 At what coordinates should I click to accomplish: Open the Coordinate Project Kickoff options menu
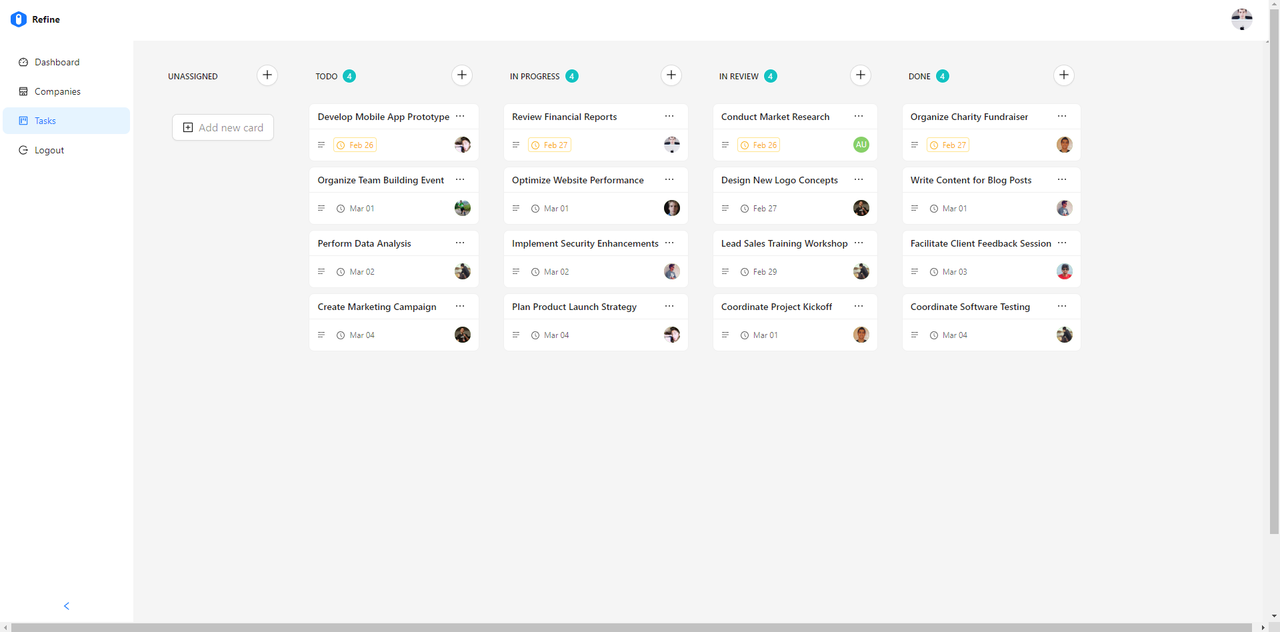[859, 307]
